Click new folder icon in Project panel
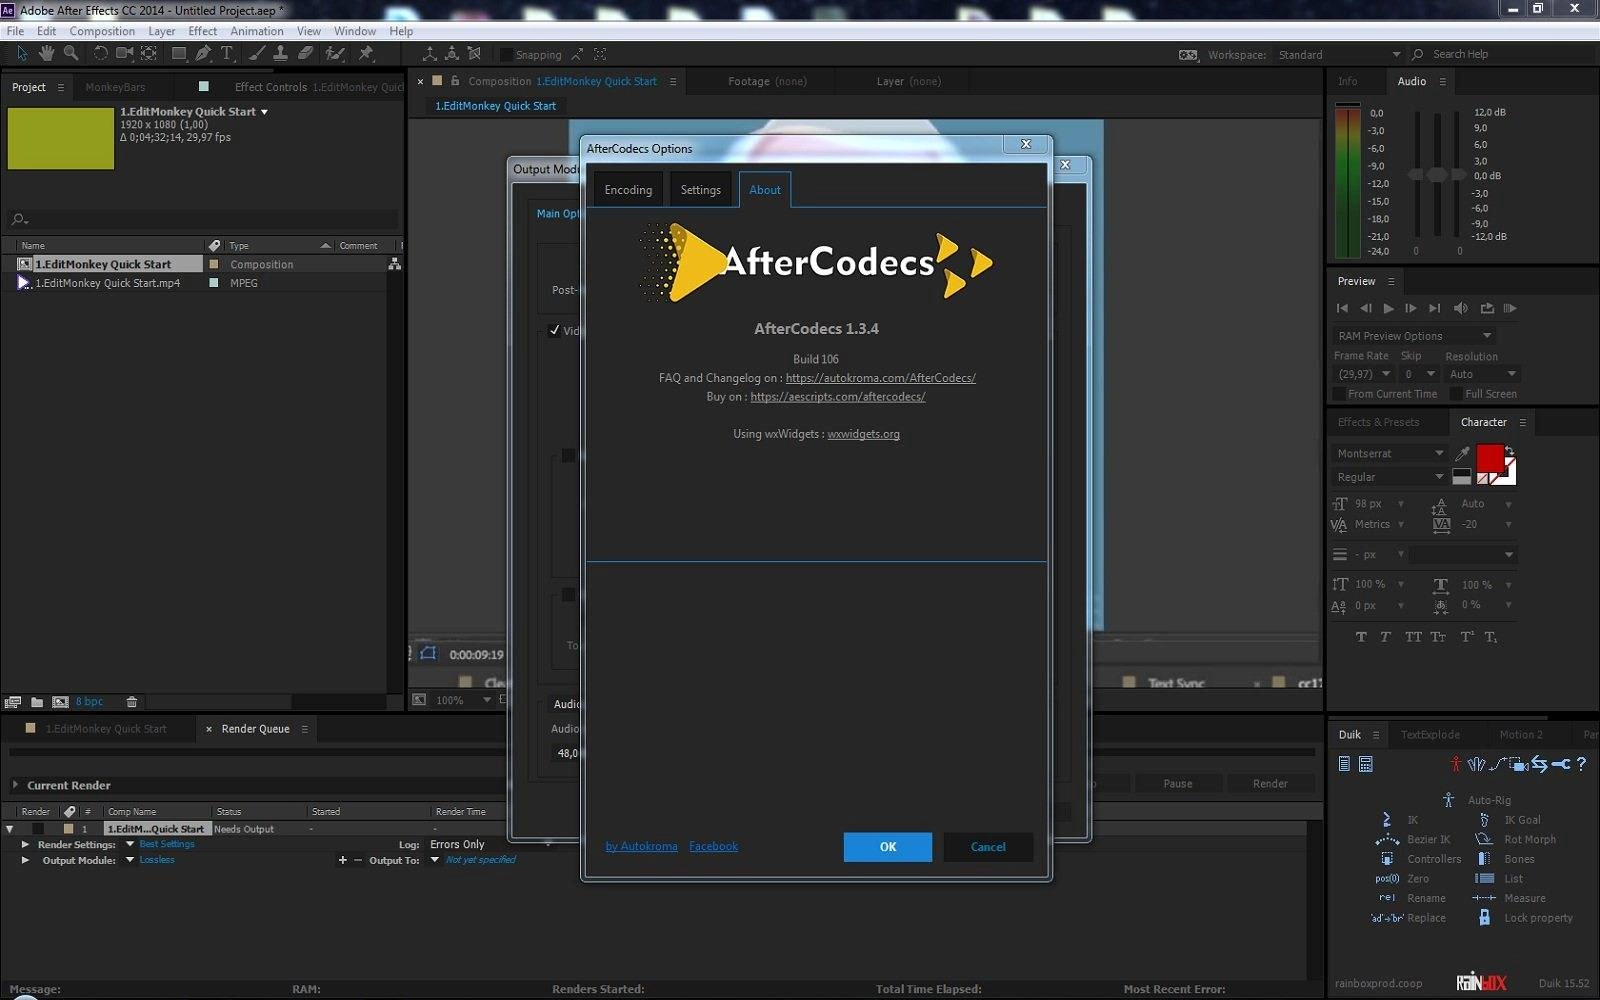The height and width of the screenshot is (1000, 1600). click(x=37, y=702)
